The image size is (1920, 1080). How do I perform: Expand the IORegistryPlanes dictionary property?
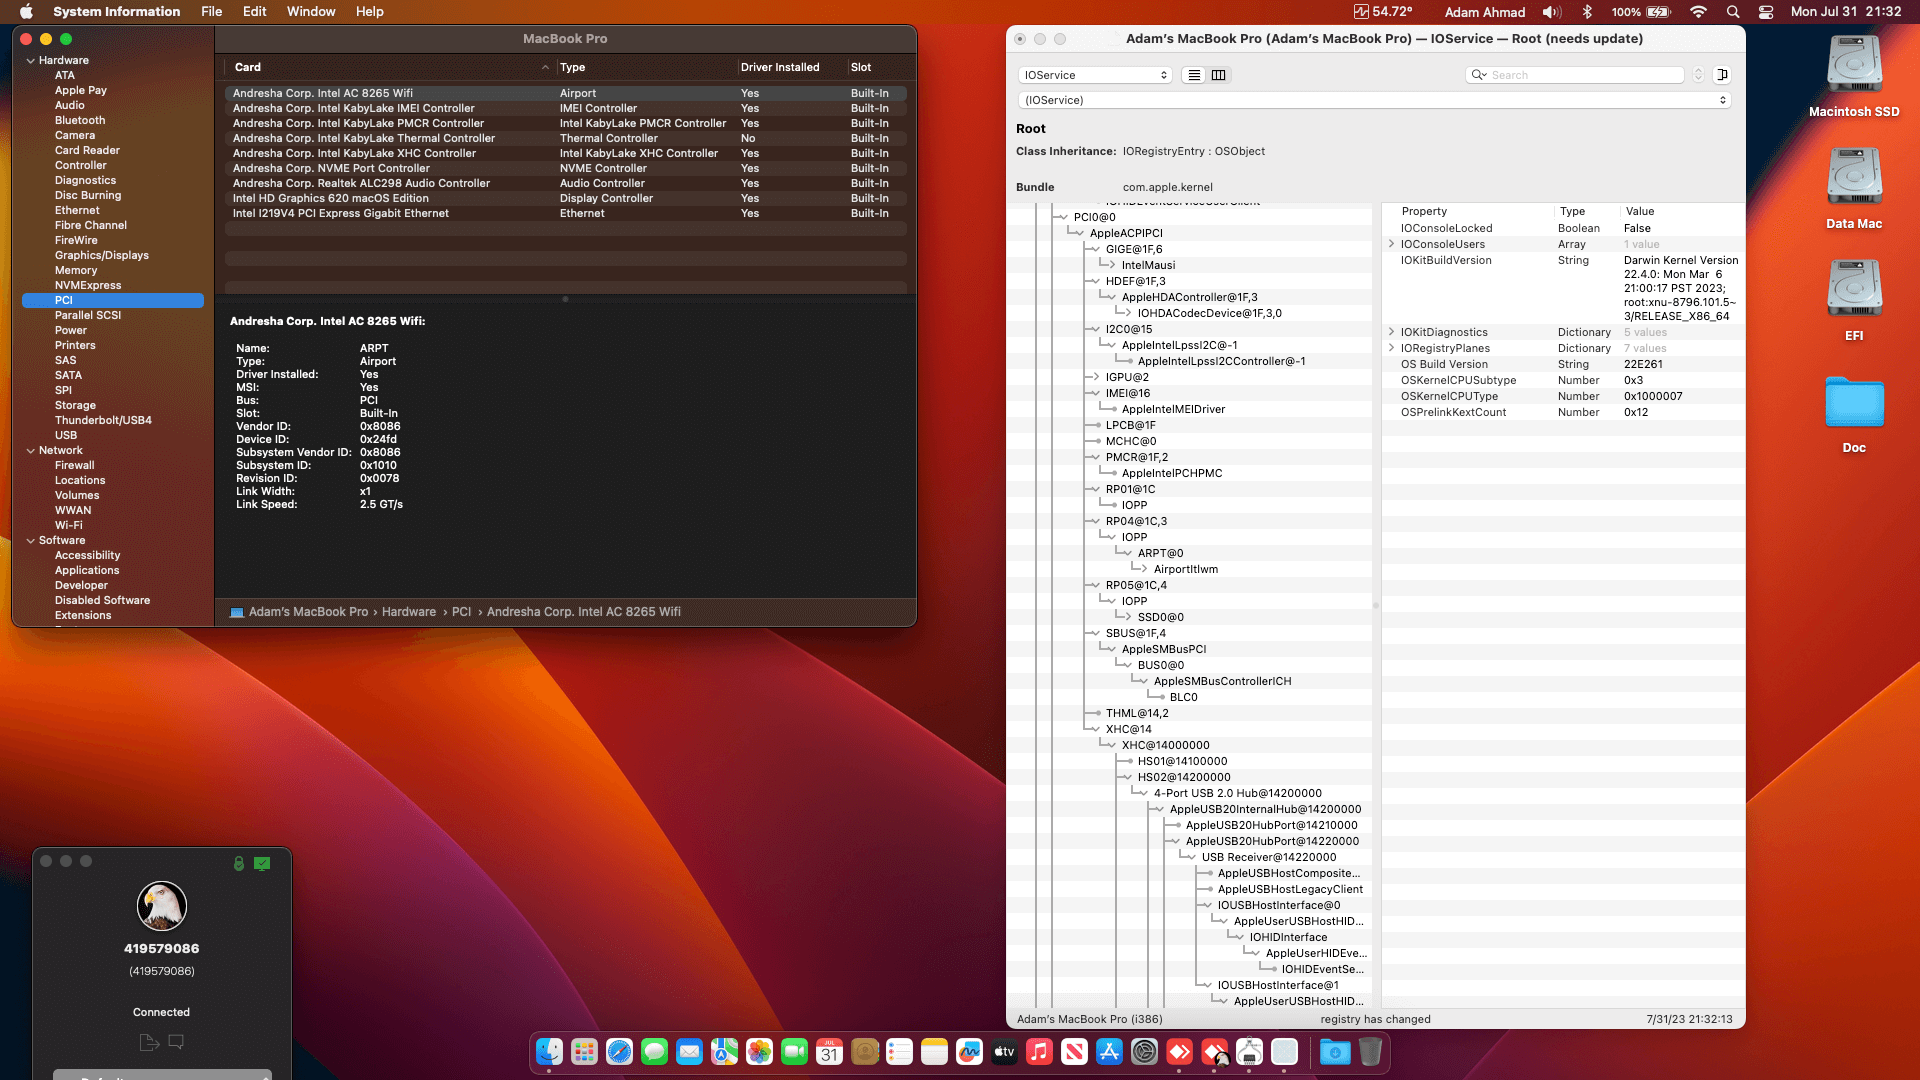point(1392,348)
